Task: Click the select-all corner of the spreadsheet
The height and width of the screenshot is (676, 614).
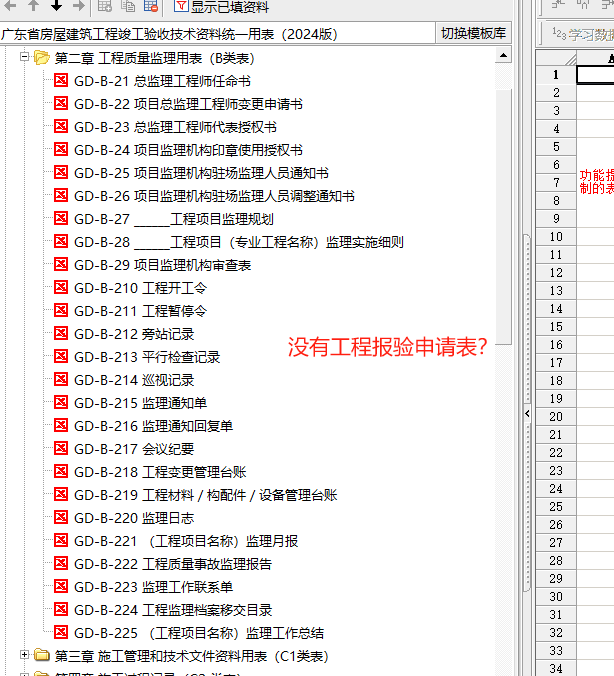Action: coord(556,58)
